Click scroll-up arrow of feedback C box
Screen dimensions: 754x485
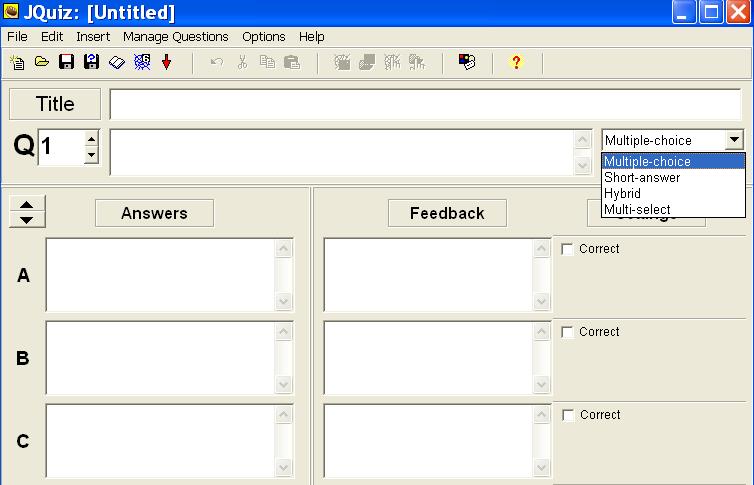541,415
